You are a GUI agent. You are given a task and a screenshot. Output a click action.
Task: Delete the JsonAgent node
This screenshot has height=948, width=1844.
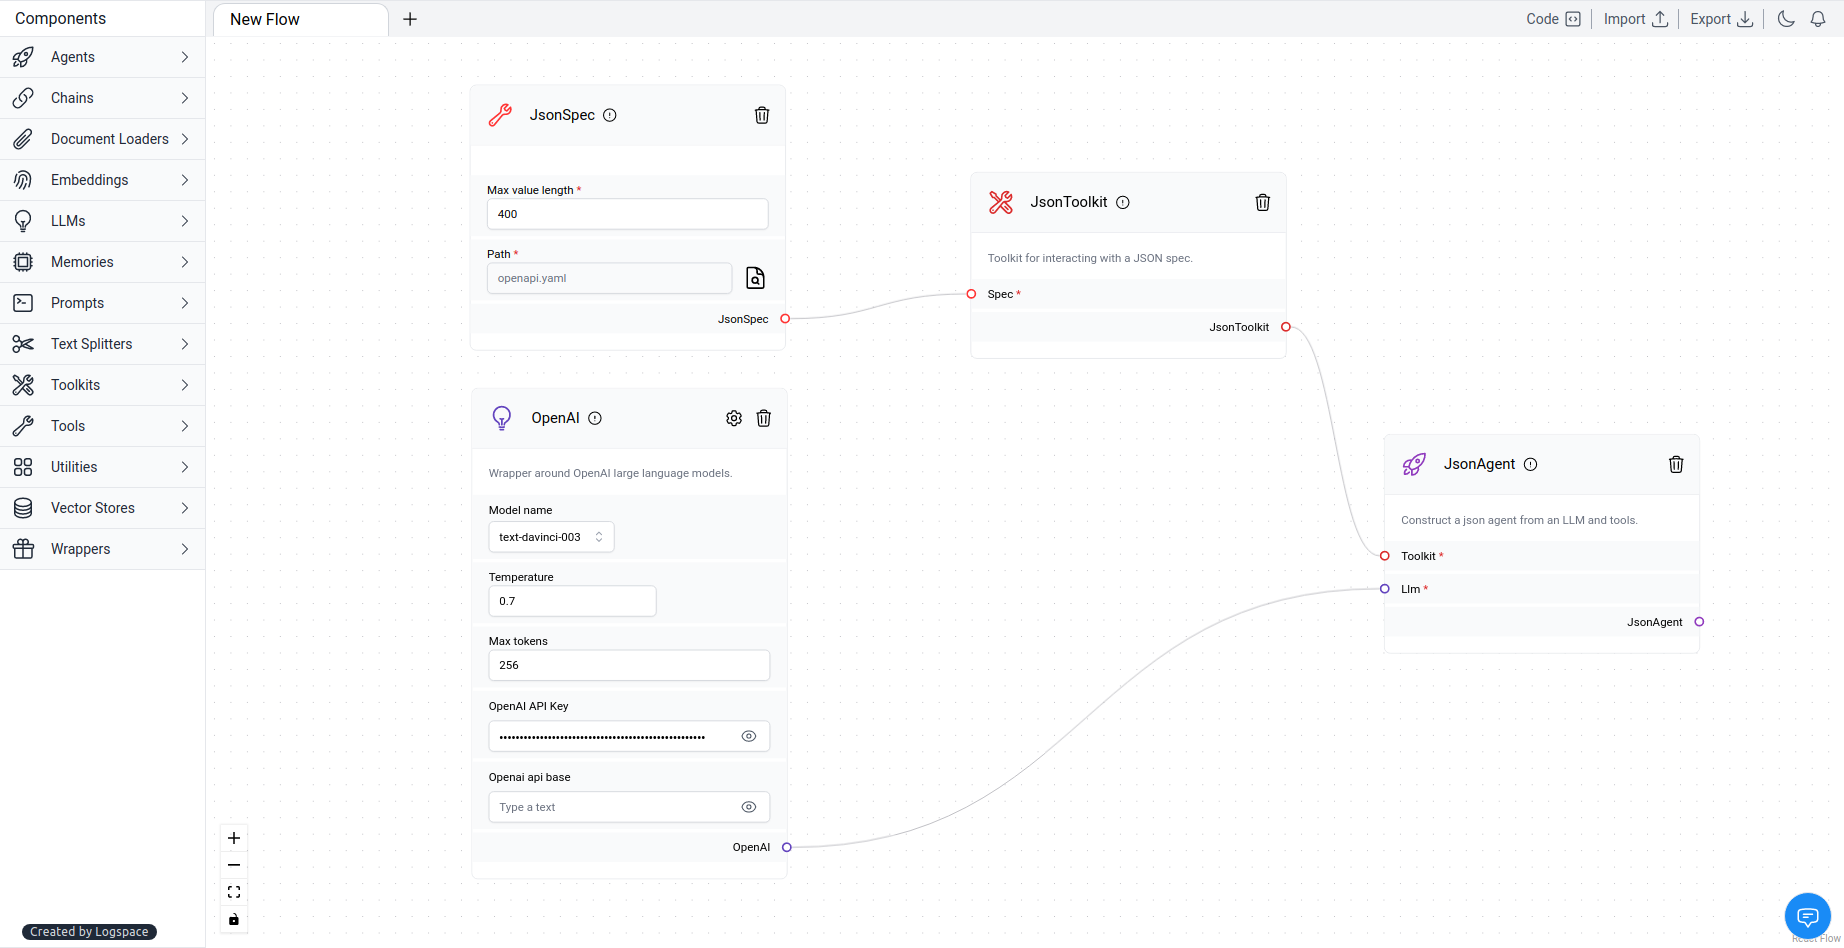(x=1676, y=464)
